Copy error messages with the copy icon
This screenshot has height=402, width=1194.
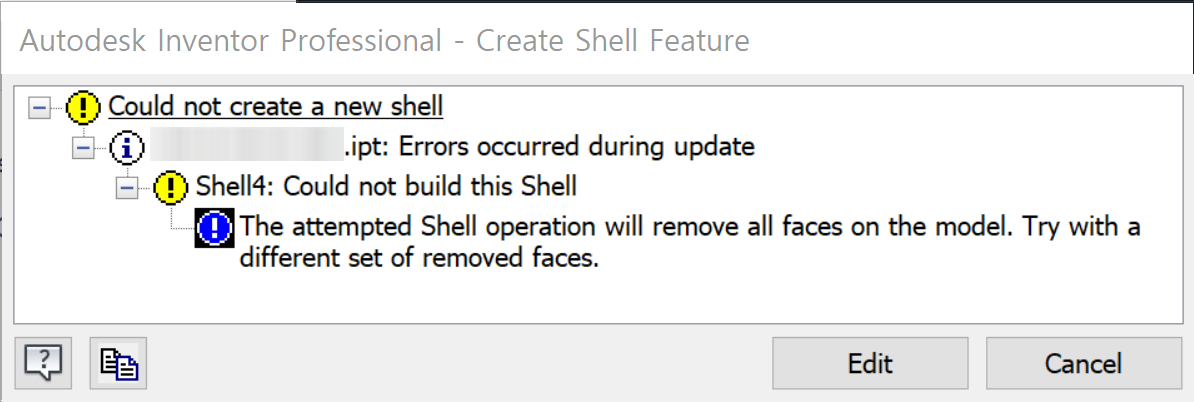point(118,362)
